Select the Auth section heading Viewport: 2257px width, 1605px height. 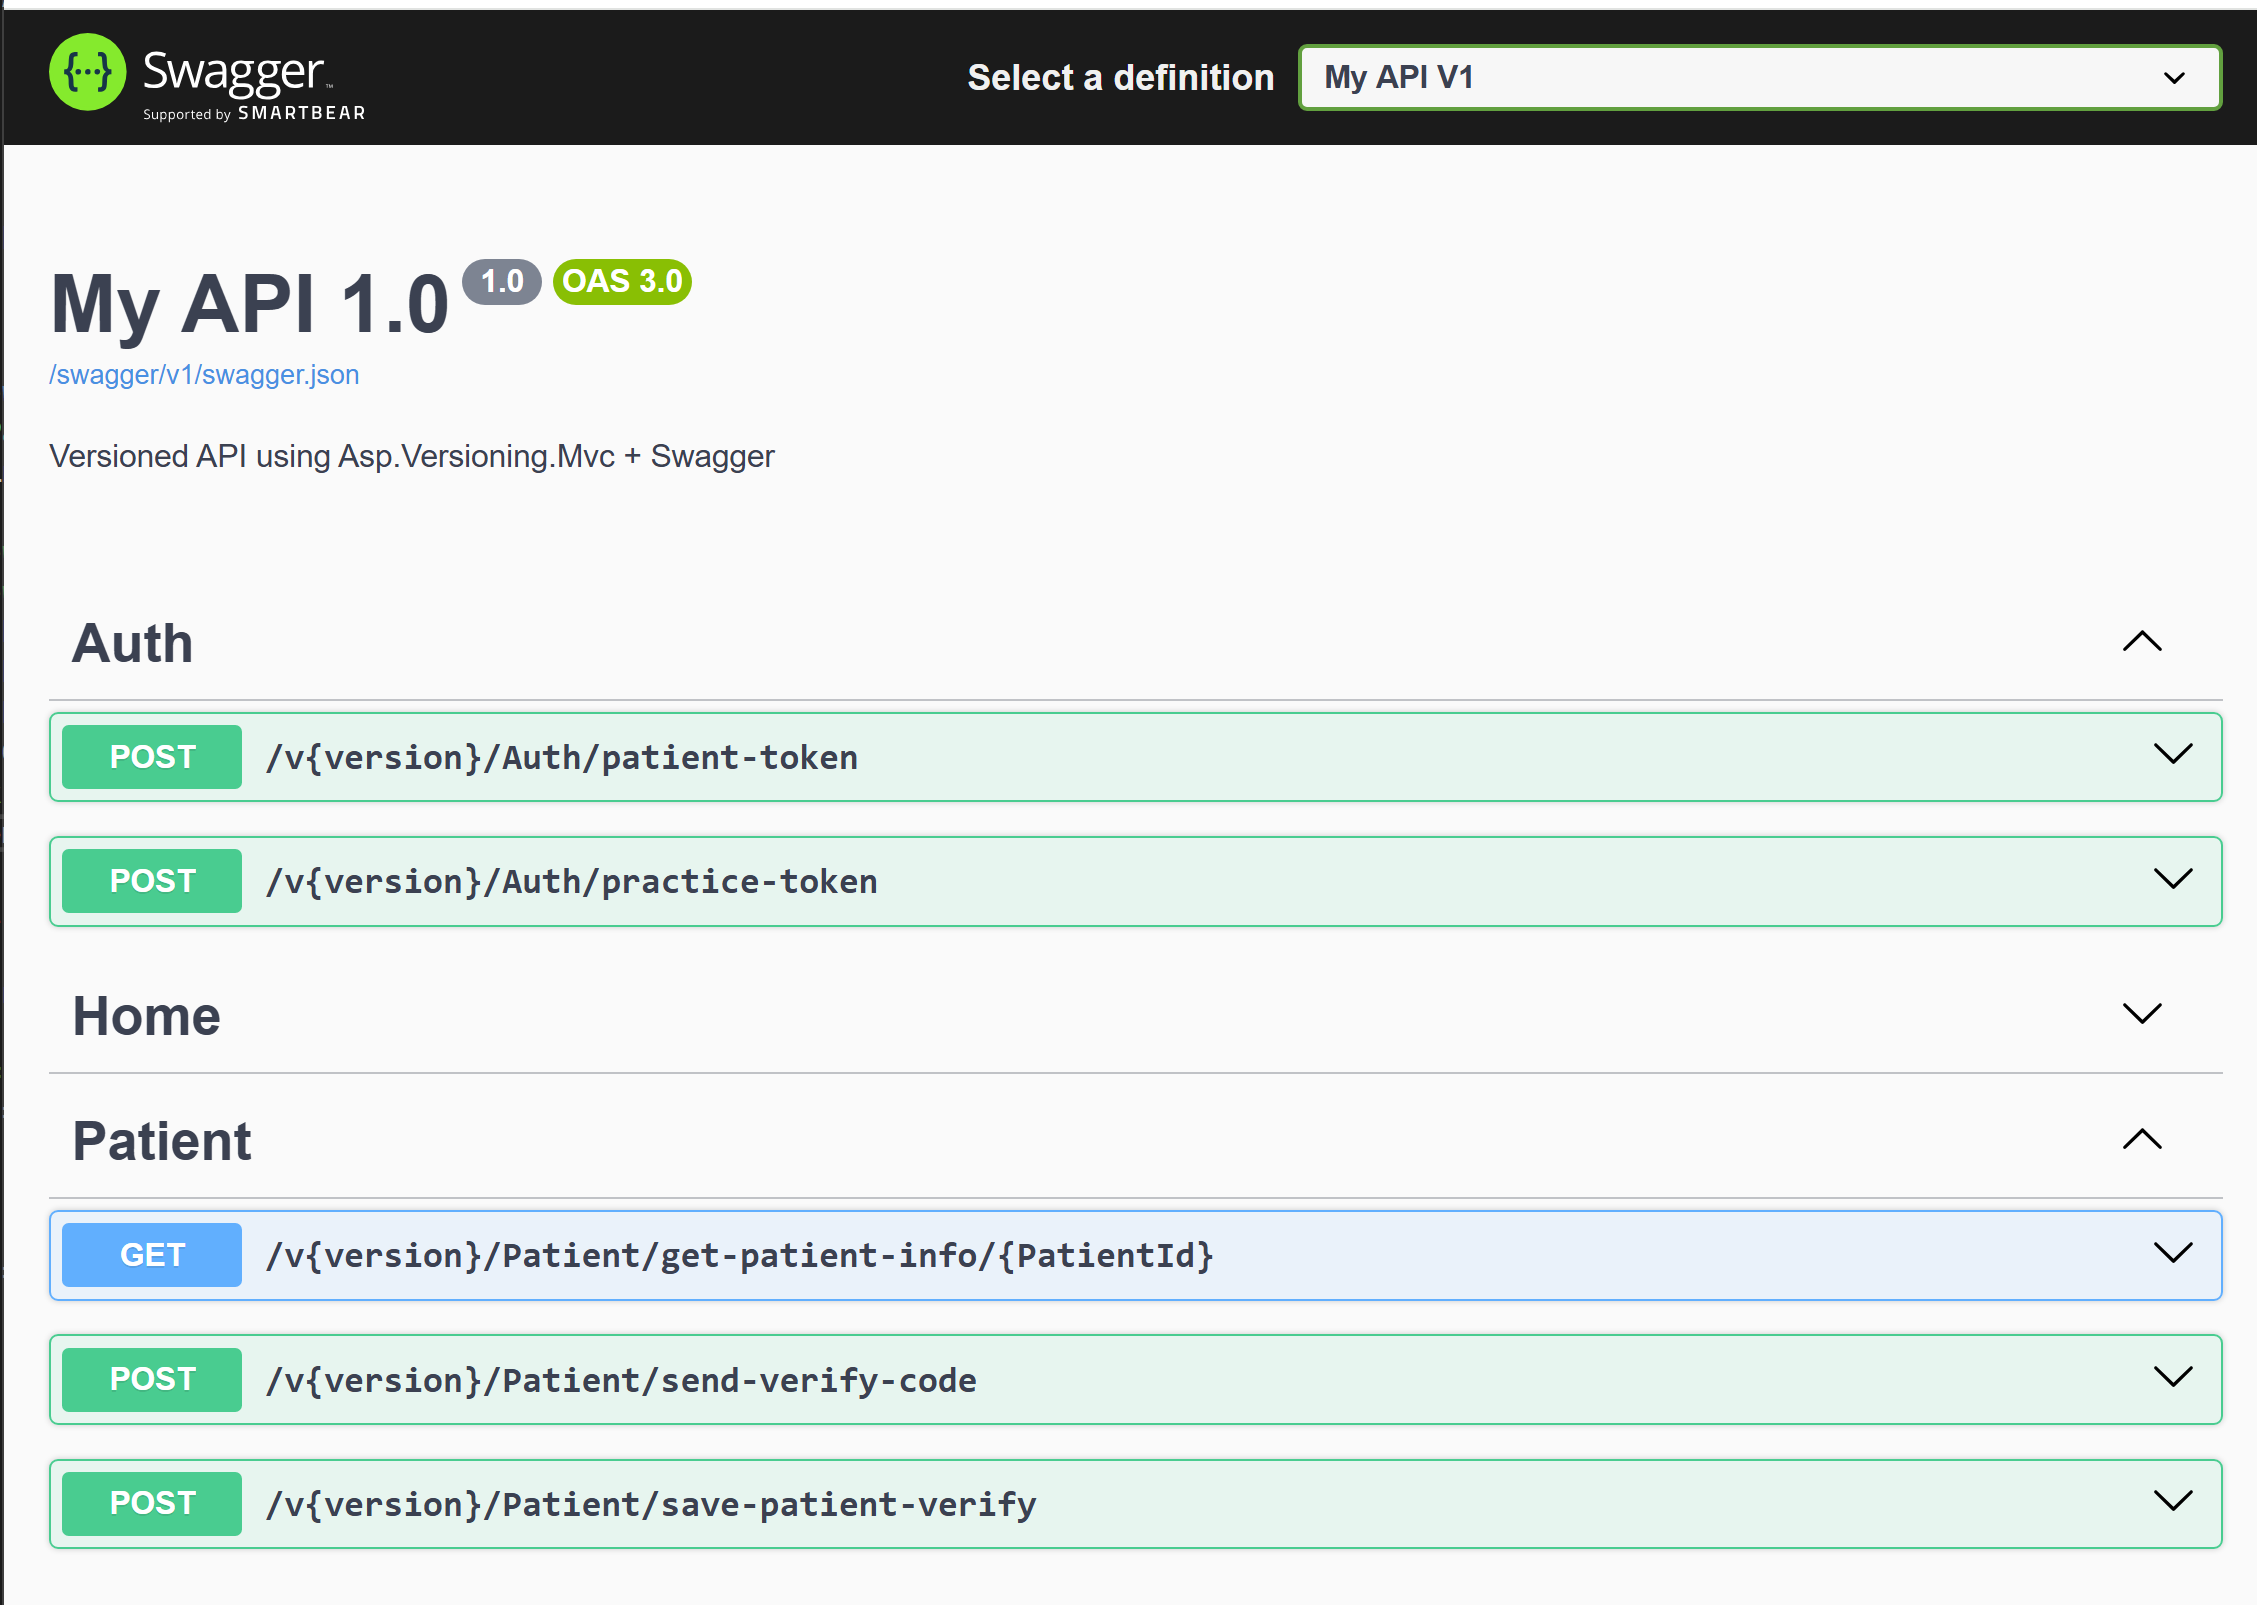point(133,643)
